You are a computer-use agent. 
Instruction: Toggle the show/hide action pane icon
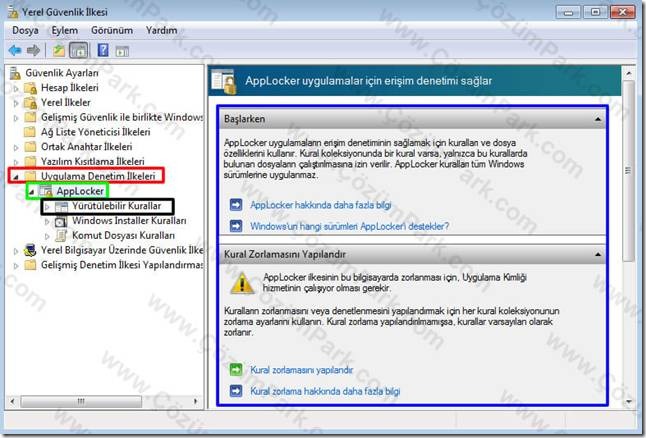122,51
